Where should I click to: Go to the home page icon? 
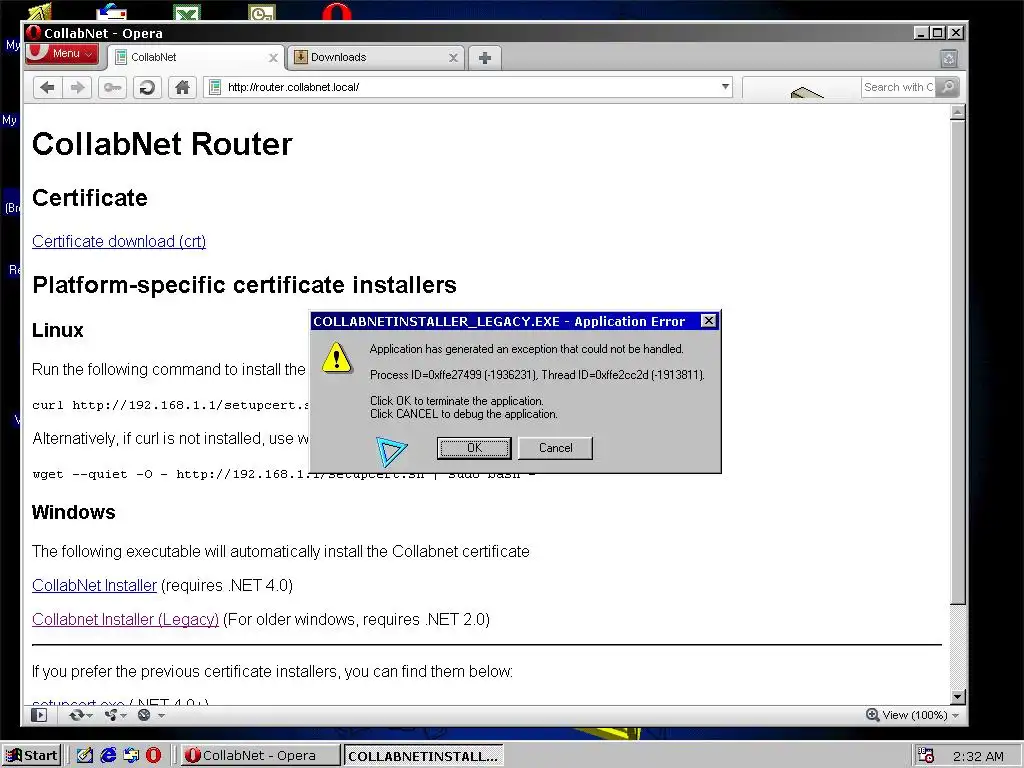point(182,88)
